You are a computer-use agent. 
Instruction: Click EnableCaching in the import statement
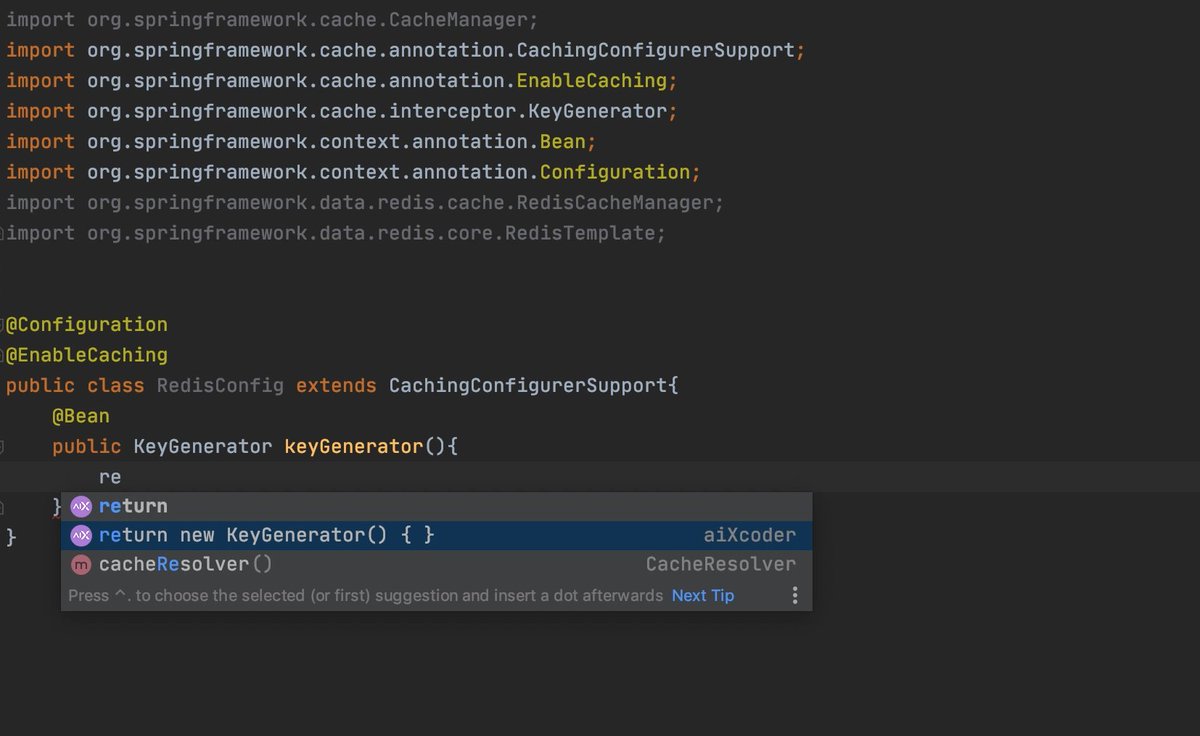pyautogui.click(x=591, y=81)
